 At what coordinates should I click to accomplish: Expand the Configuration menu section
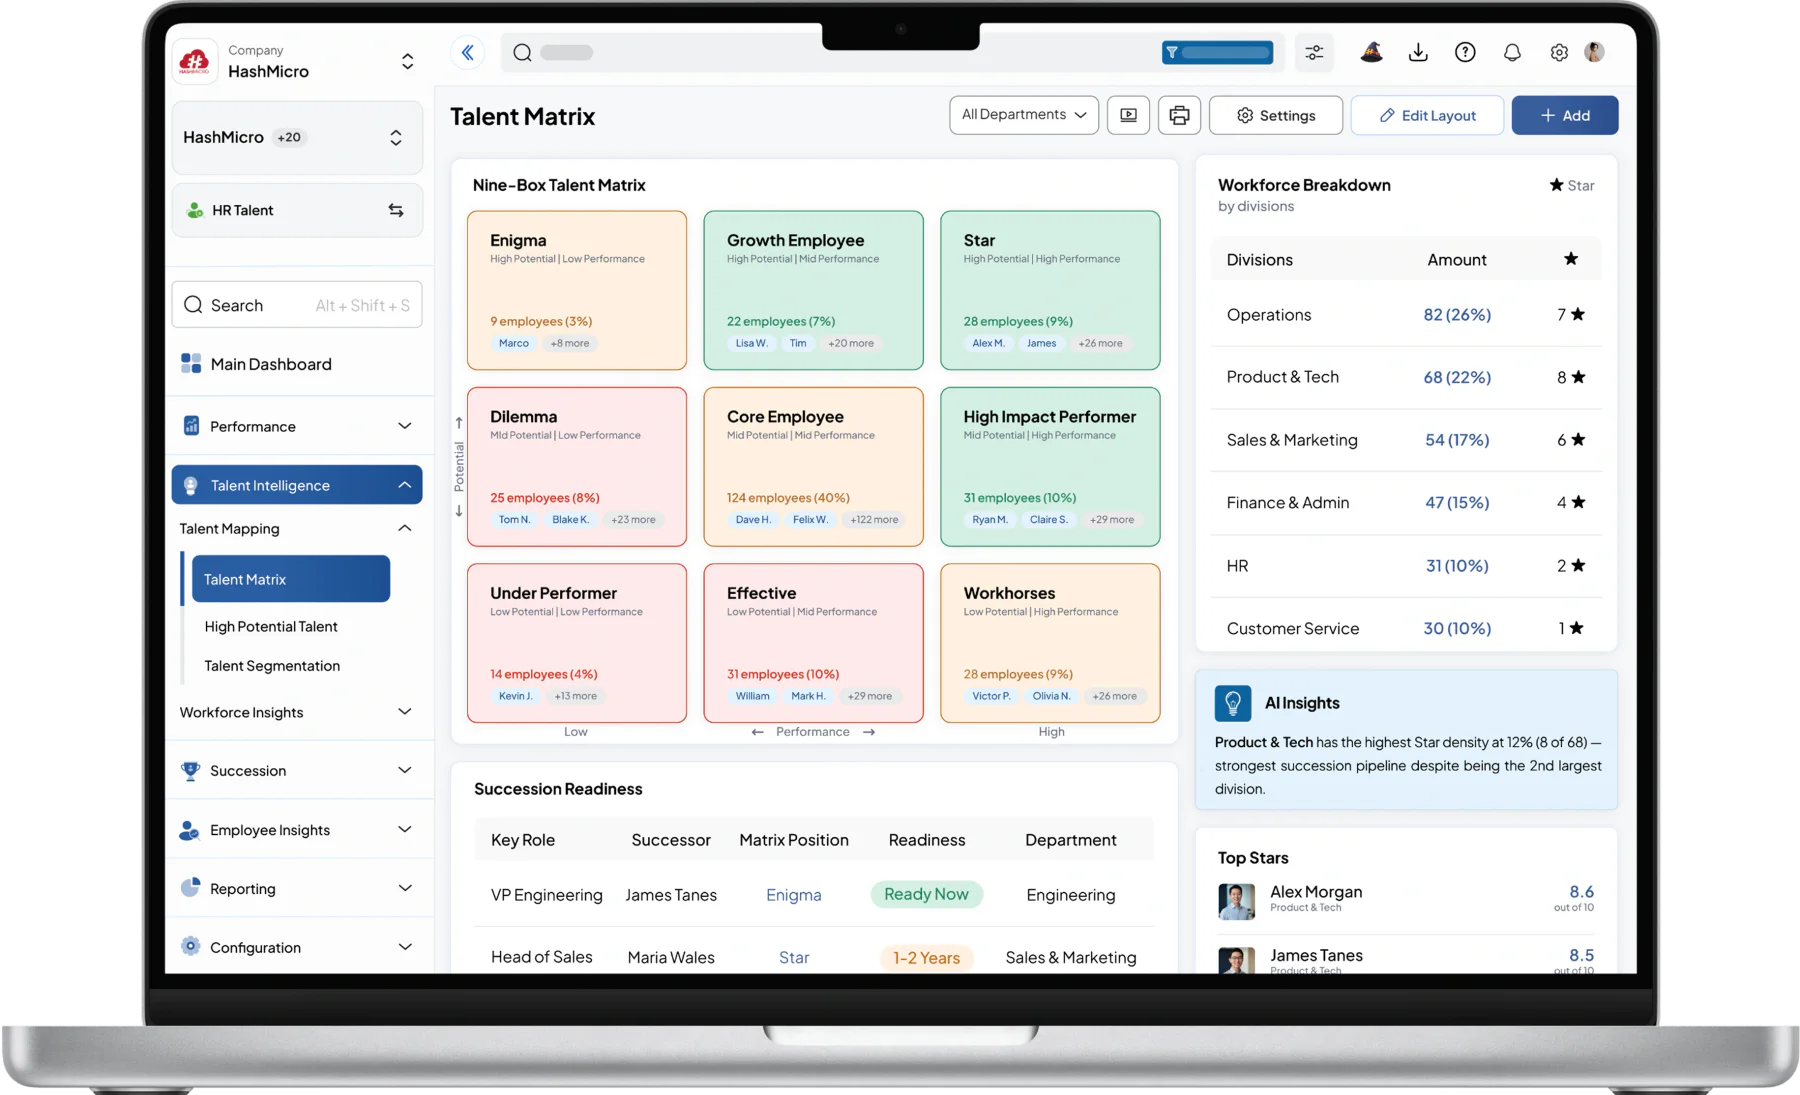click(297, 947)
